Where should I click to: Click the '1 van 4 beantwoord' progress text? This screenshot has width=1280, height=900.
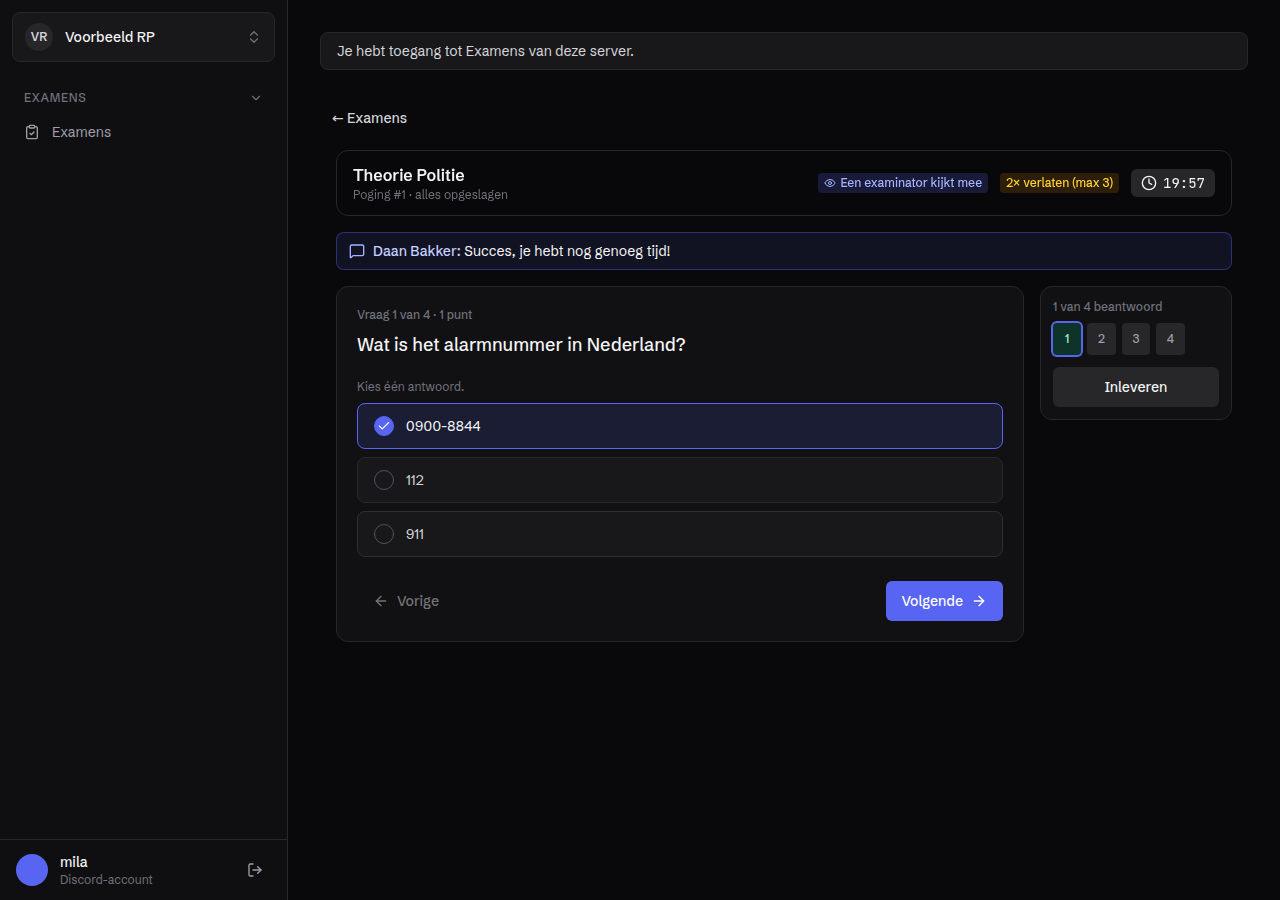tap(1108, 307)
